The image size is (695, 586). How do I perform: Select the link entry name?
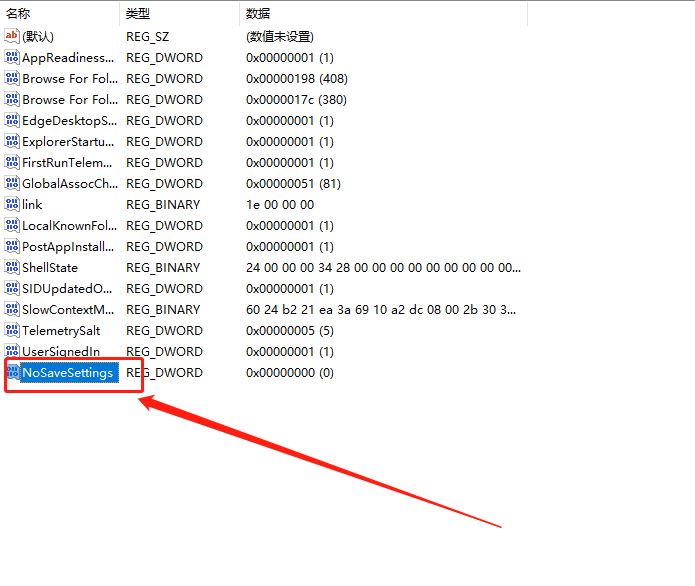tap(32, 204)
